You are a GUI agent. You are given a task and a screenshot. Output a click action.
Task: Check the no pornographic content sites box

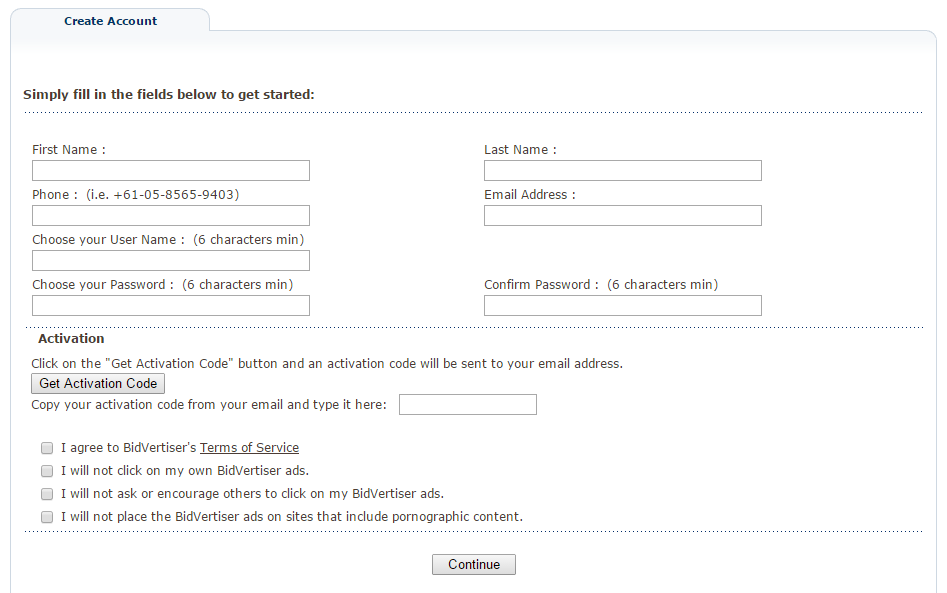[47, 517]
